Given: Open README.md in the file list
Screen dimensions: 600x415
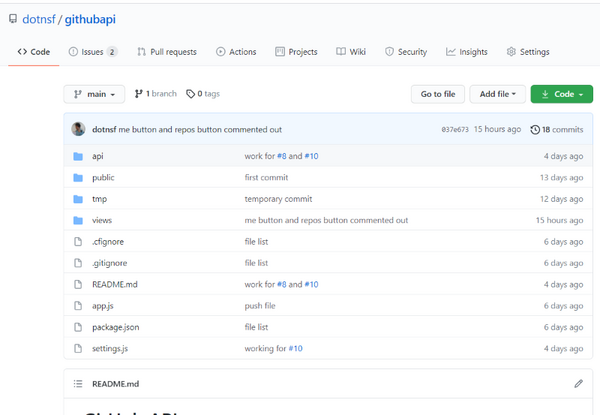Looking at the screenshot, I should point(115,285).
